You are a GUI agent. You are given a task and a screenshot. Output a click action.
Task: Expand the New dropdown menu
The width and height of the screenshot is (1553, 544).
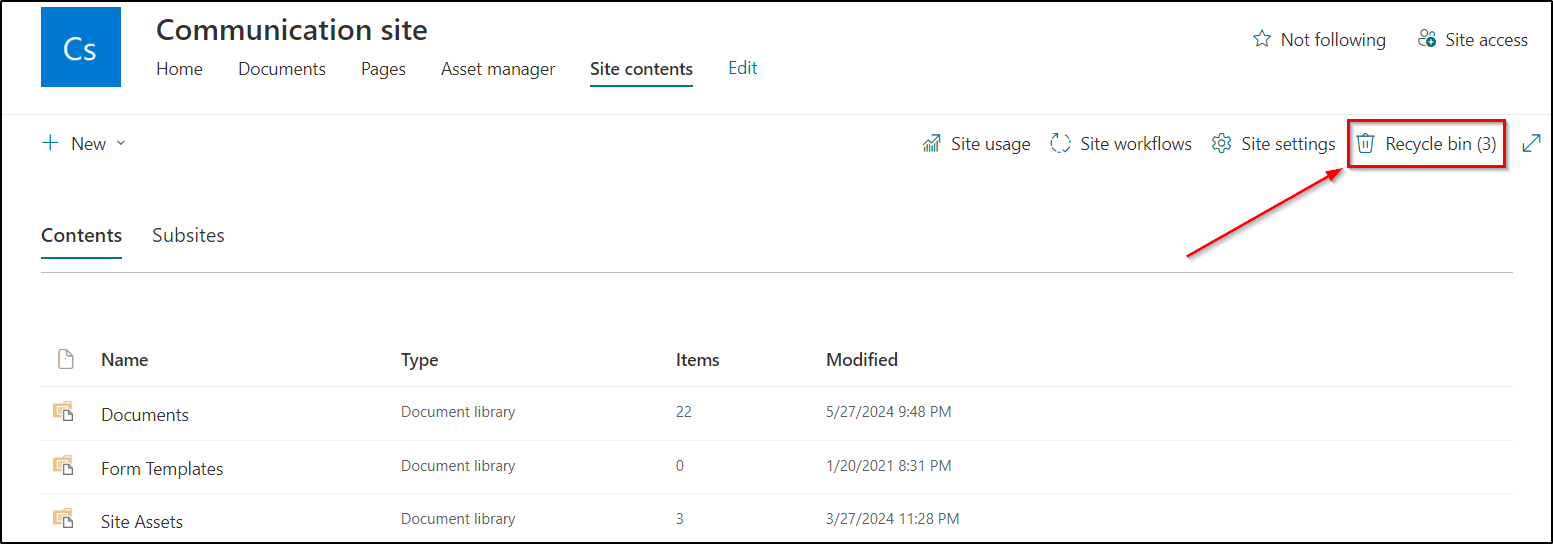(85, 144)
